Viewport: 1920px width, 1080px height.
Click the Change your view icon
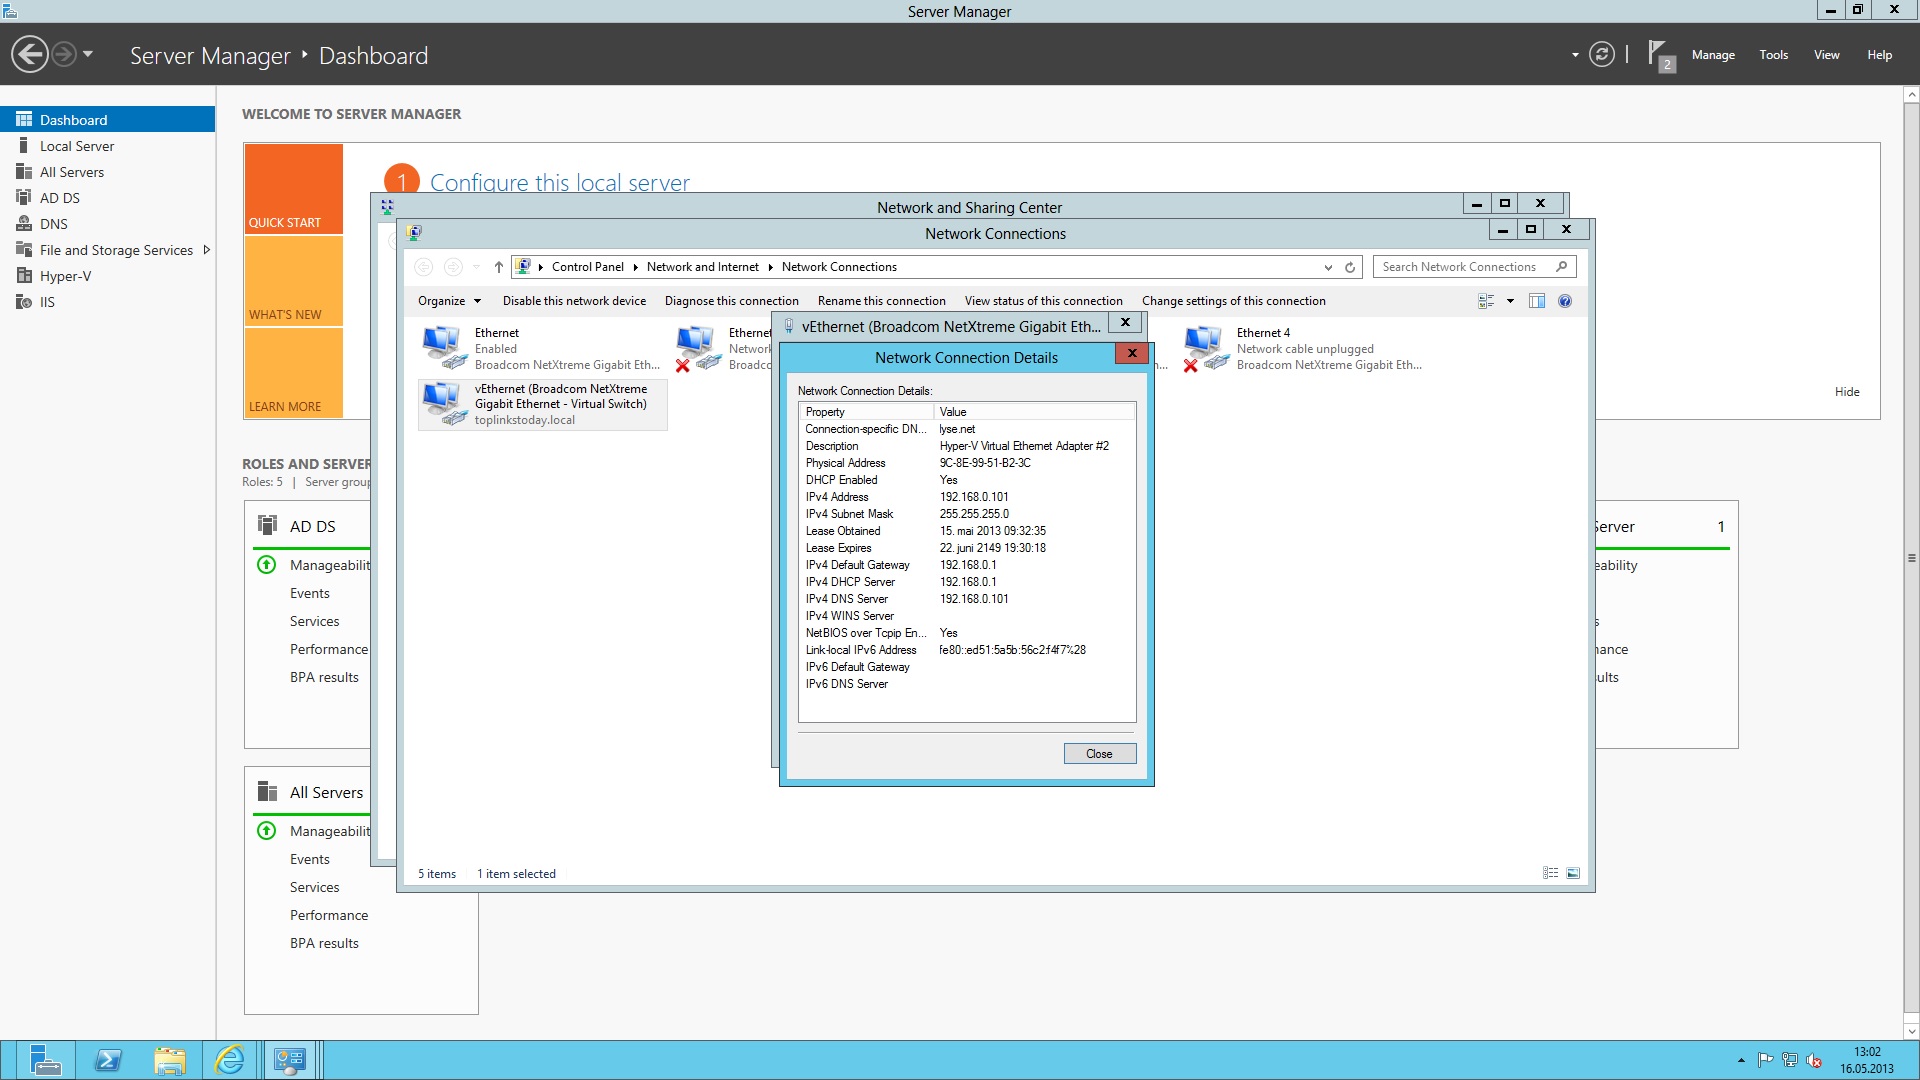point(1486,301)
